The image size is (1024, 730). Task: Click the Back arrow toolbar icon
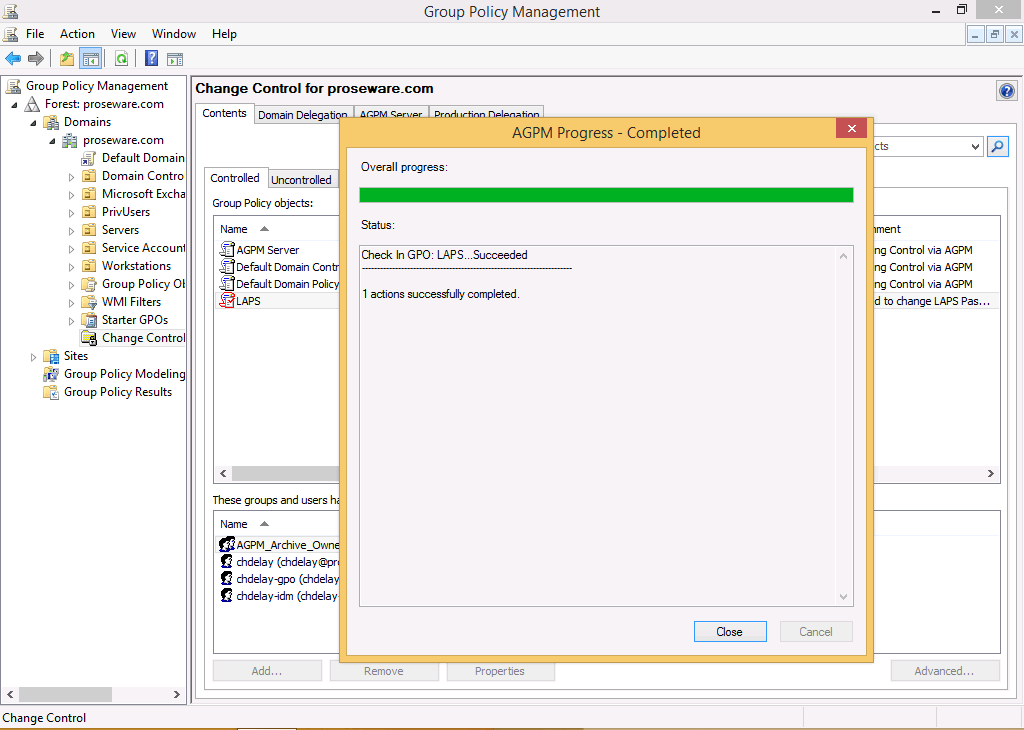pos(13,59)
